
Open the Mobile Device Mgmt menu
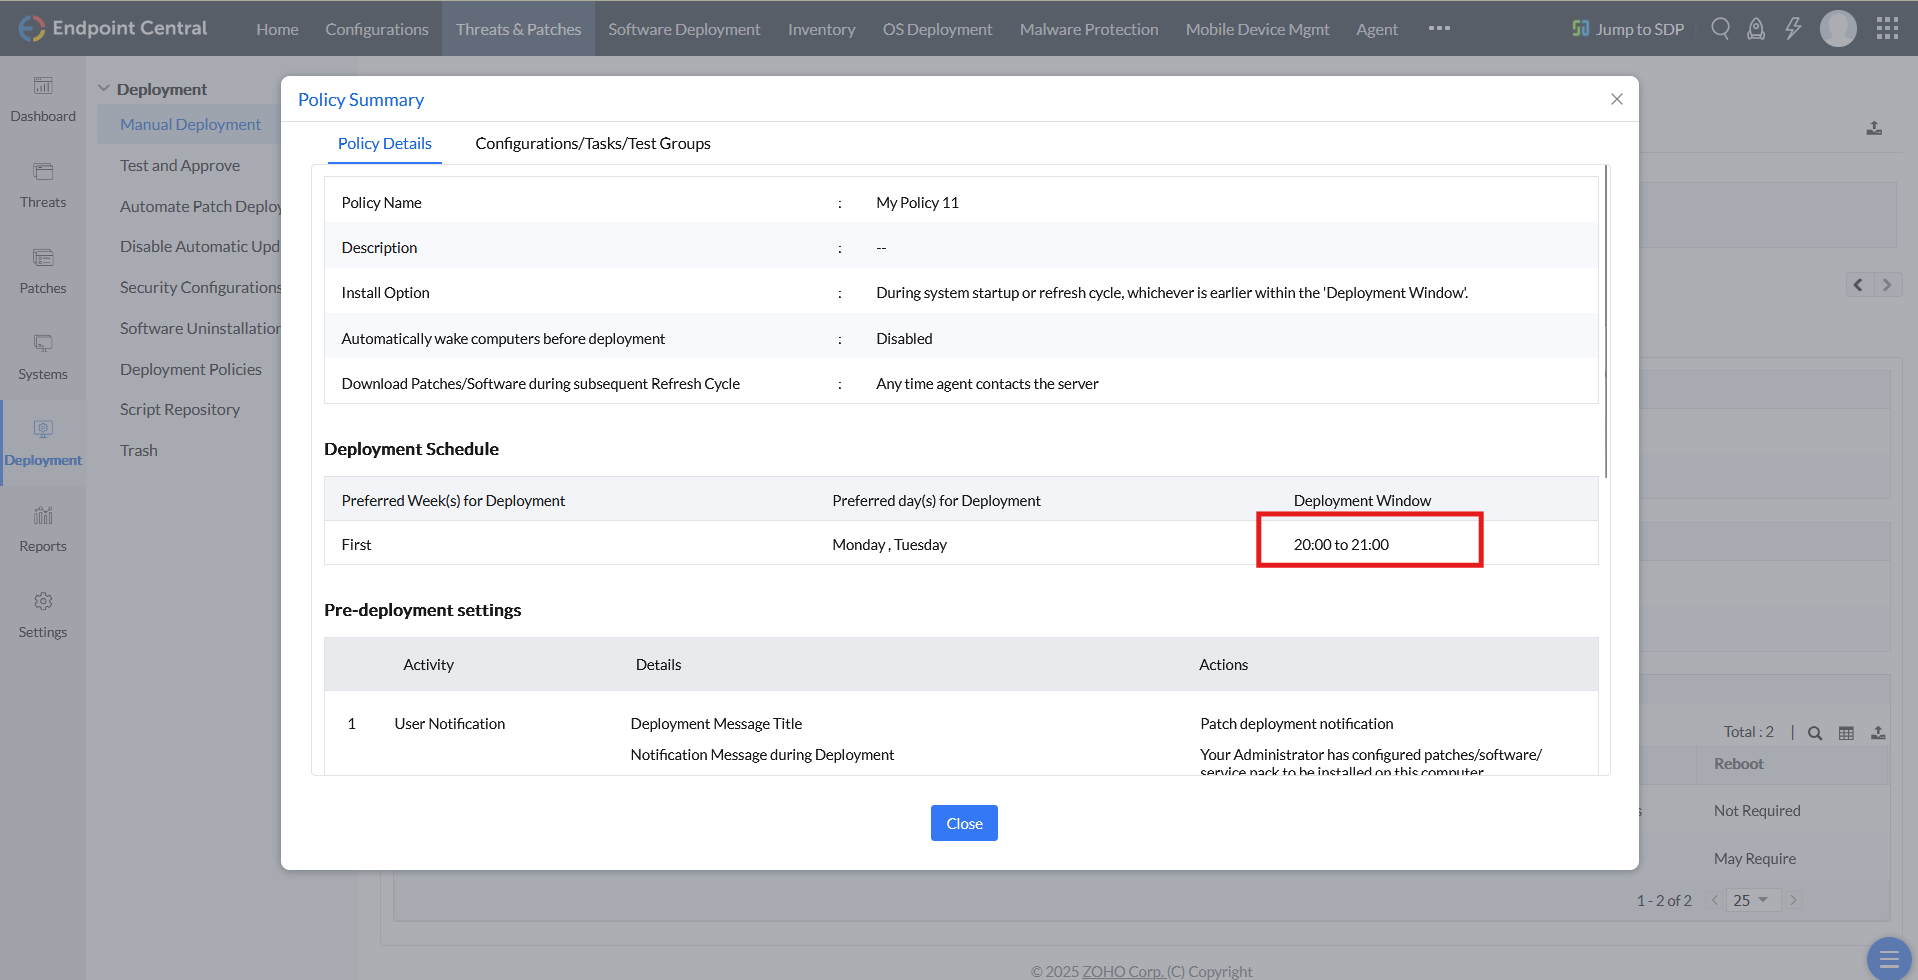pyautogui.click(x=1257, y=29)
